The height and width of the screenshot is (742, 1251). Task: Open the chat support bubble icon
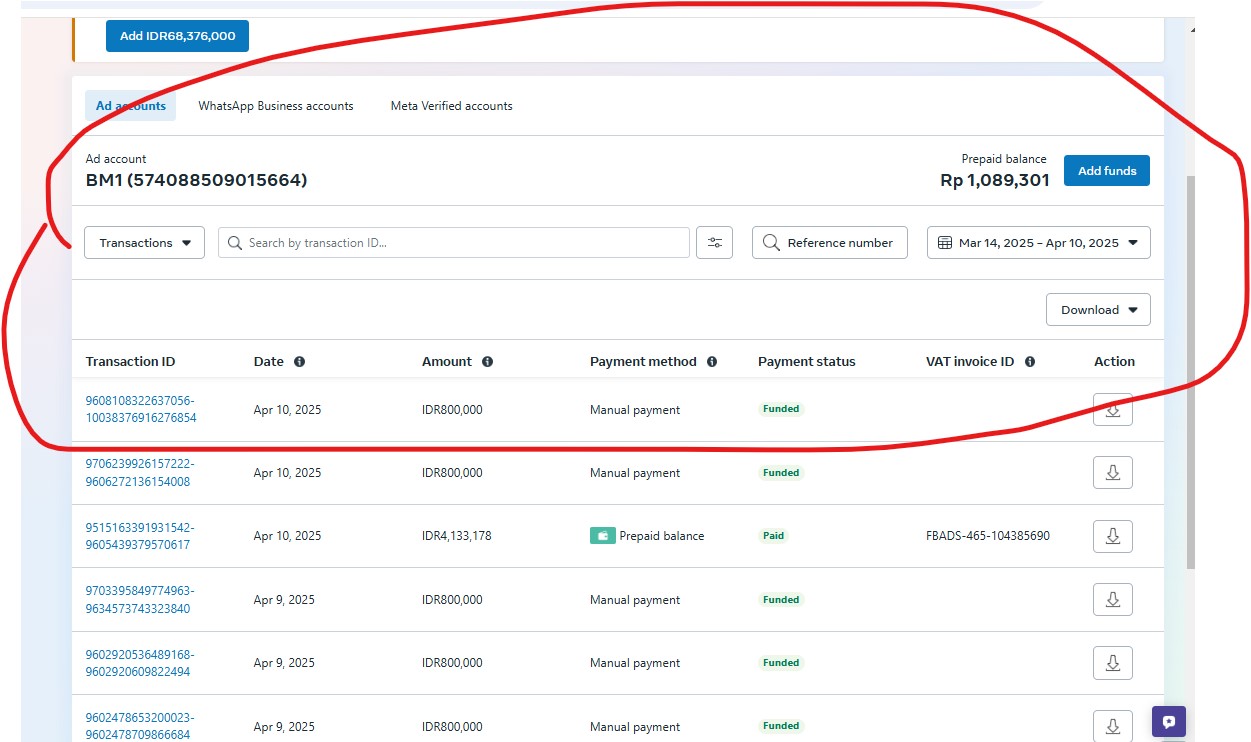[x=1168, y=721]
